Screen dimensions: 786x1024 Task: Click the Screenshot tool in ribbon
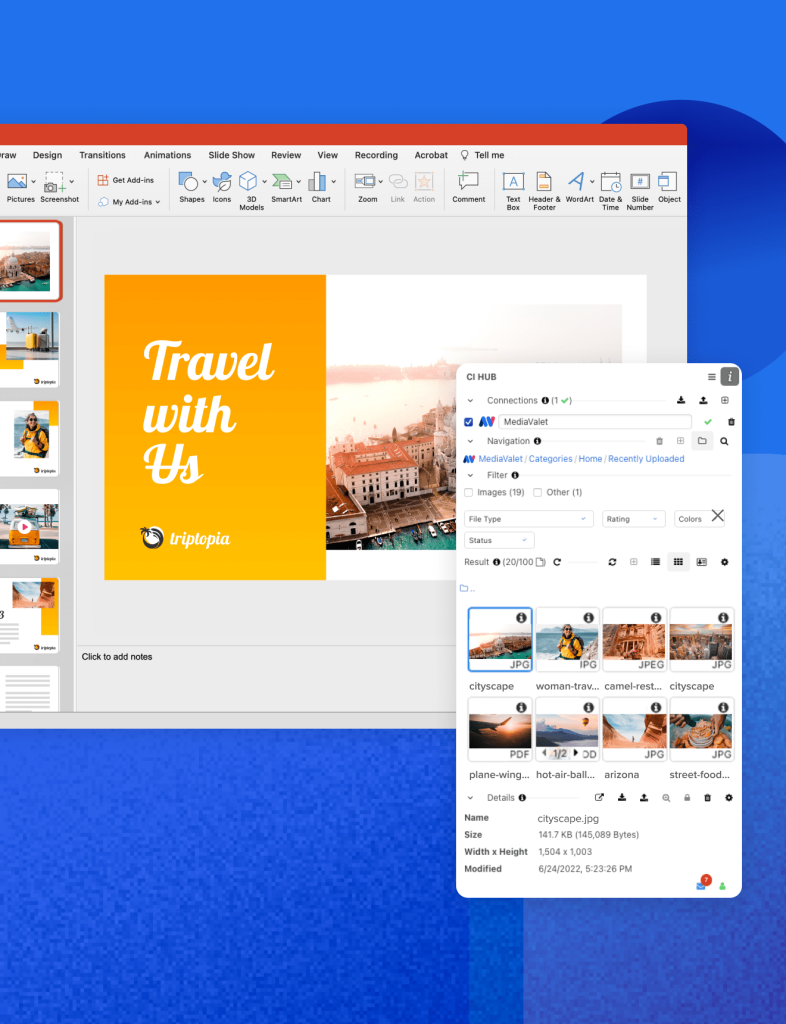coord(59,187)
